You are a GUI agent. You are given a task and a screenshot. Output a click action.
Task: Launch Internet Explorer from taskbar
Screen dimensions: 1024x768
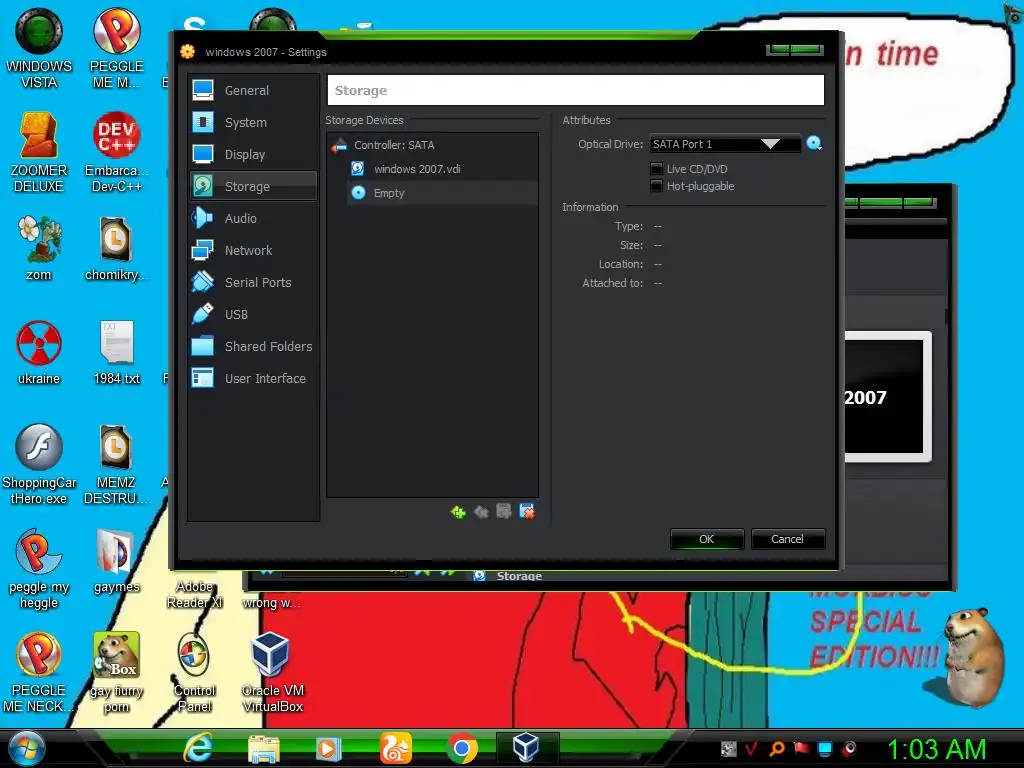[197, 748]
